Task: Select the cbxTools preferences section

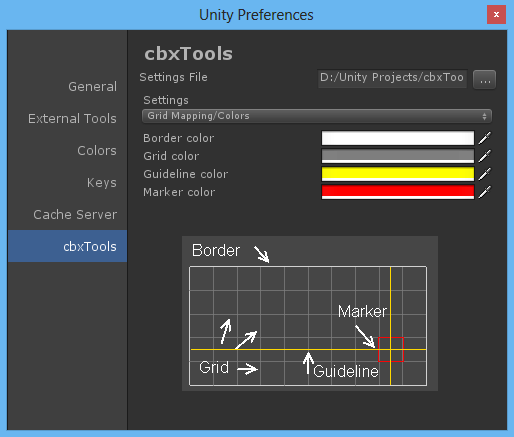Action: [x=67, y=246]
